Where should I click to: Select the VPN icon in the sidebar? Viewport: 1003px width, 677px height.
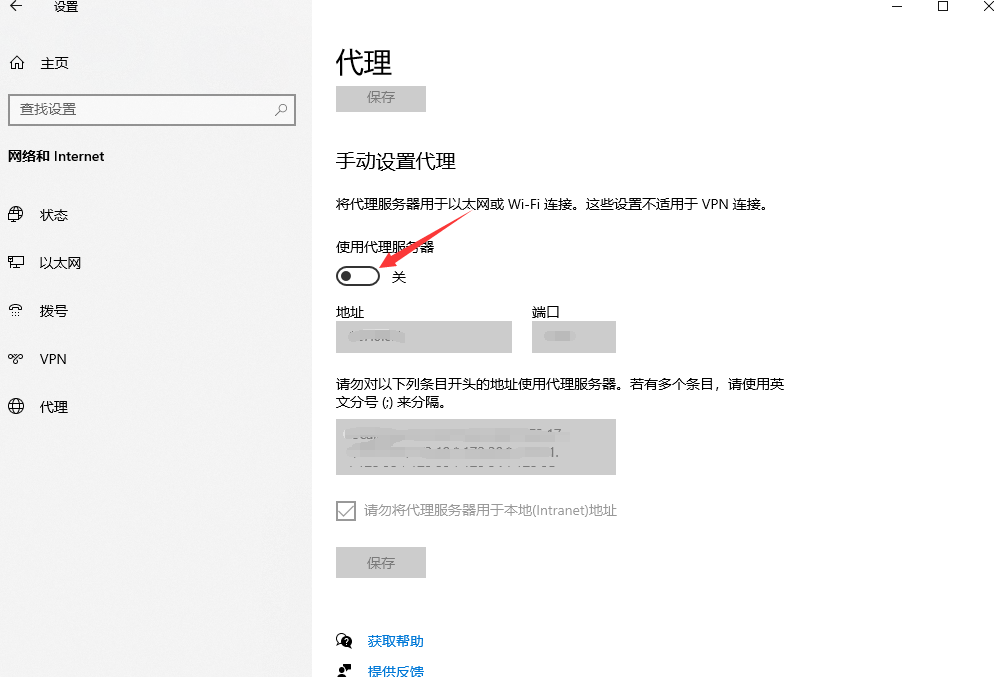[x=17, y=358]
